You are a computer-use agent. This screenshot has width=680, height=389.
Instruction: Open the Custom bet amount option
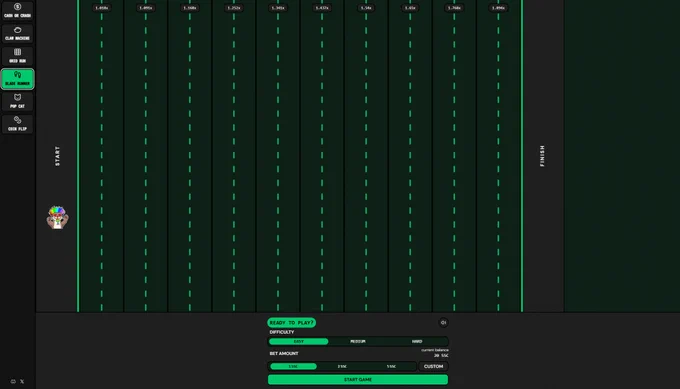(x=433, y=366)
